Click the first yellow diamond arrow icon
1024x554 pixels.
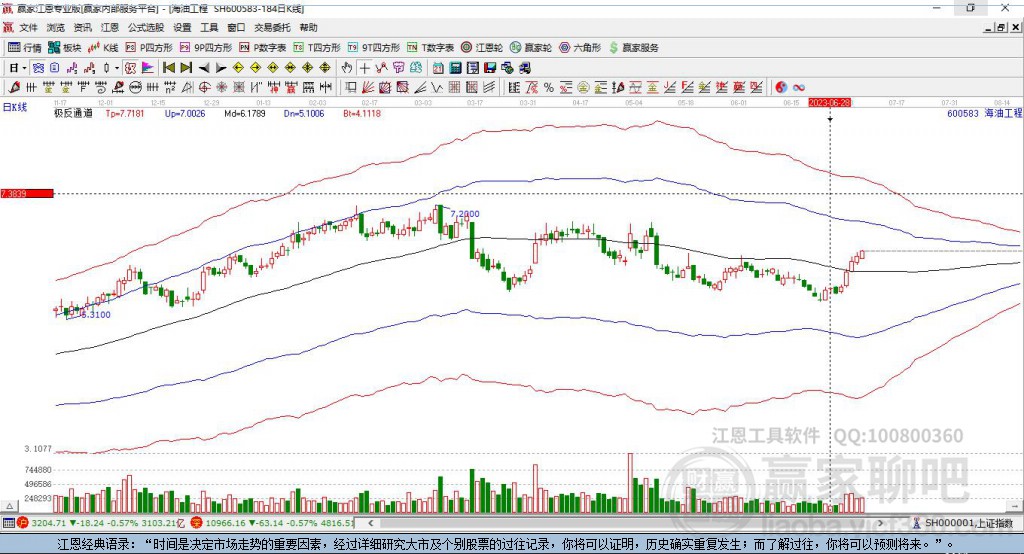238,68
